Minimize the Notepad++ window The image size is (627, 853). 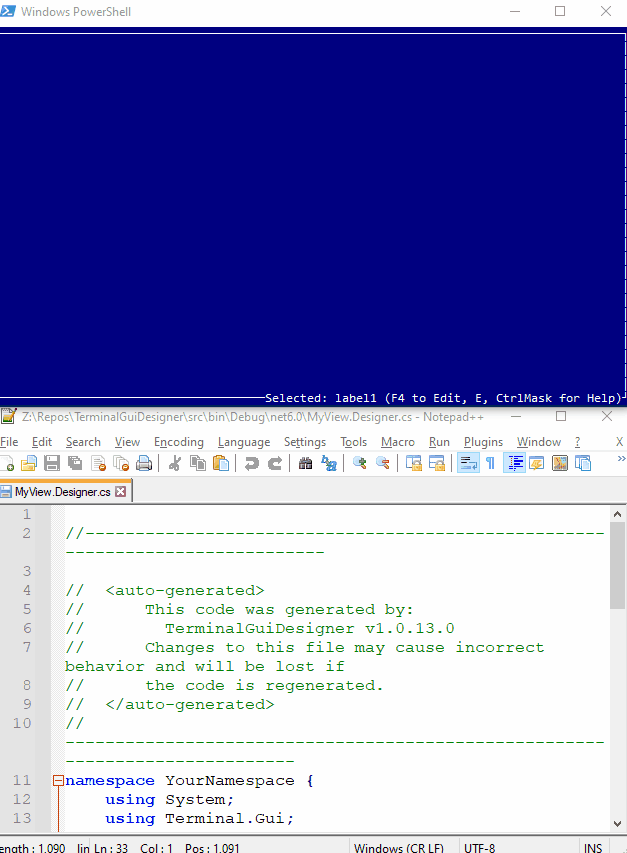pyautogui.click(x=516, y=417)
